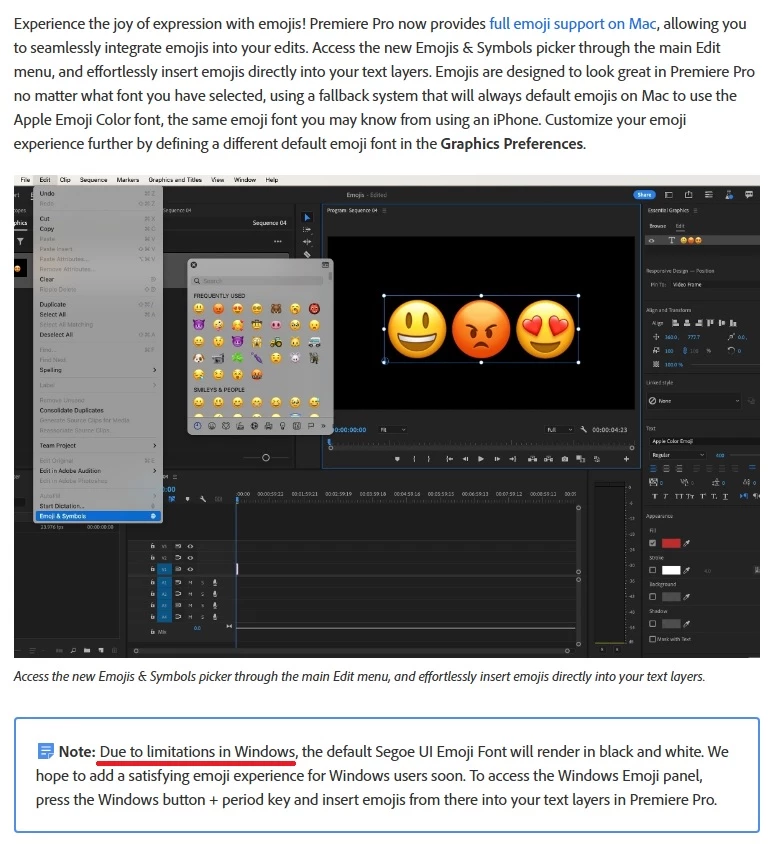Viewport: 779px width, 844px height.
Task: Toggle the Fill checkbox
Action: point(653,544)
